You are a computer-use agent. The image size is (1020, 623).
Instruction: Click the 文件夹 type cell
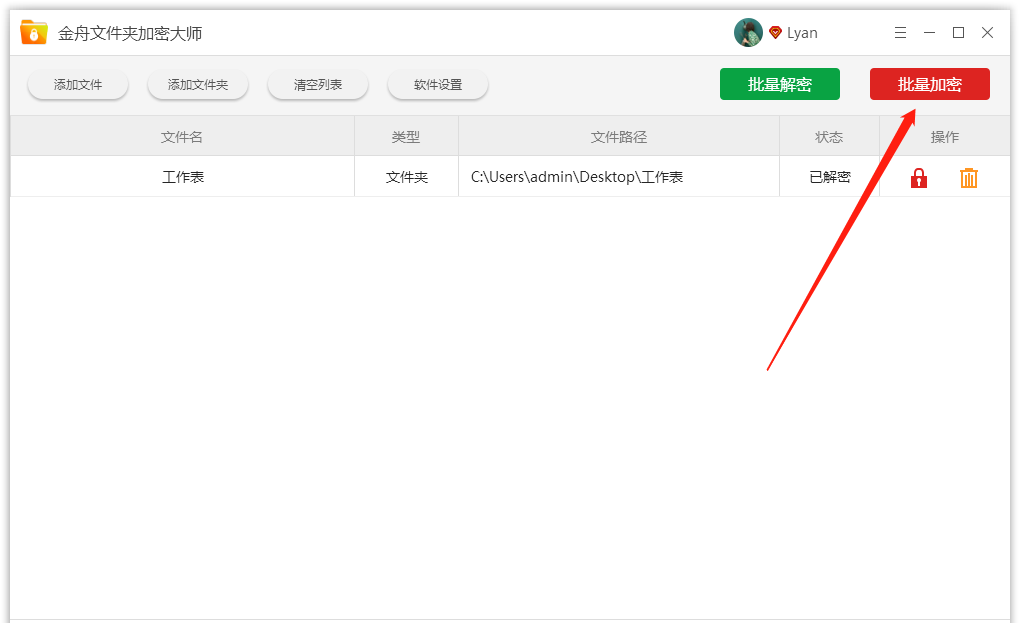click(407, 177)
